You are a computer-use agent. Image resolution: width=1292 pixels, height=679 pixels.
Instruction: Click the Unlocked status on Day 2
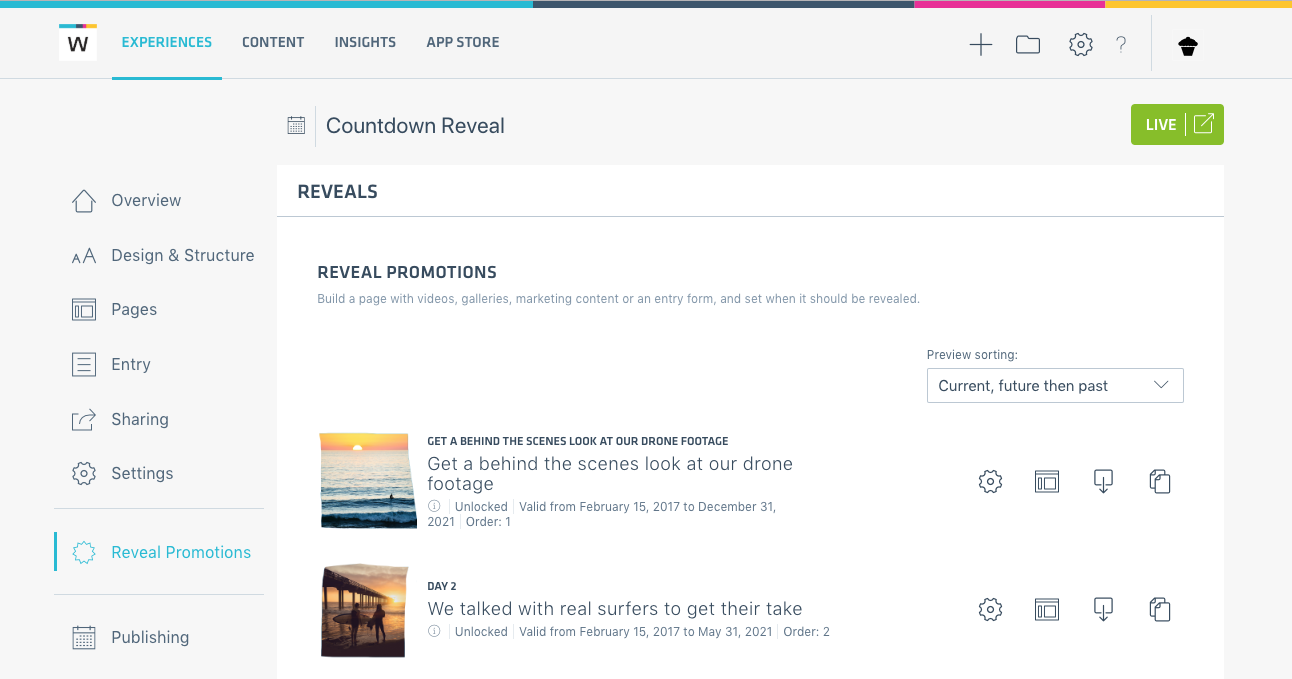pyautogui.click(x=481, y=631)
